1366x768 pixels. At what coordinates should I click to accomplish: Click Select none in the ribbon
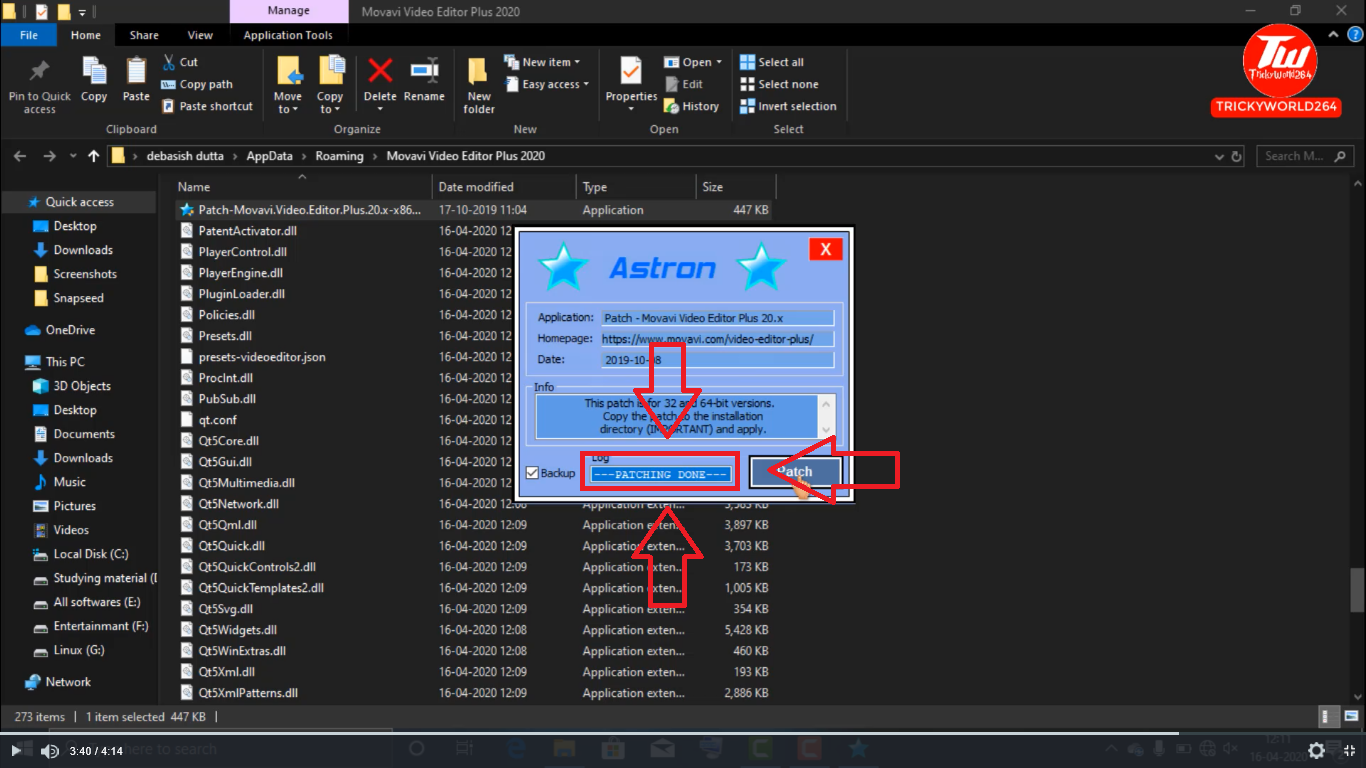click(779, 84)
